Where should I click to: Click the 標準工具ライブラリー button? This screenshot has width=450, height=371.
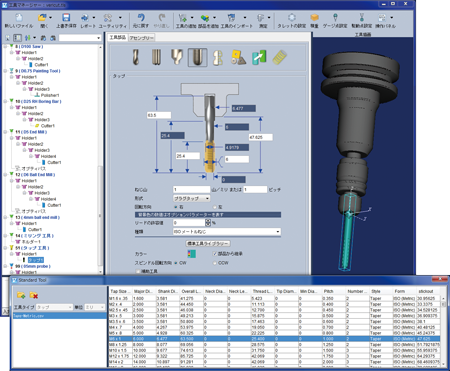(x=208, y=243)
